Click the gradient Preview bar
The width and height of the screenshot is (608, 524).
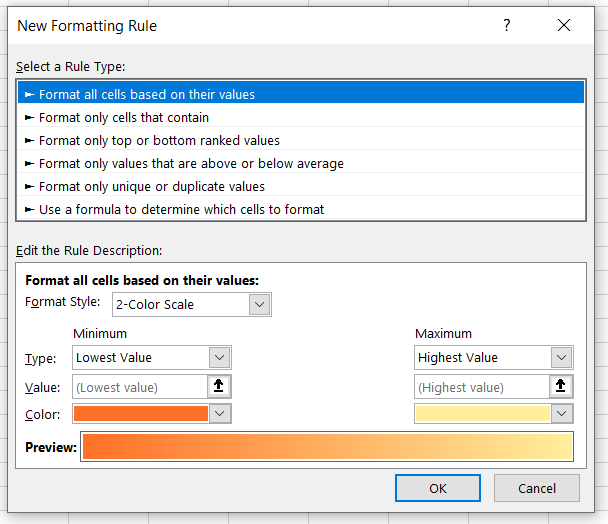(328, 447)
